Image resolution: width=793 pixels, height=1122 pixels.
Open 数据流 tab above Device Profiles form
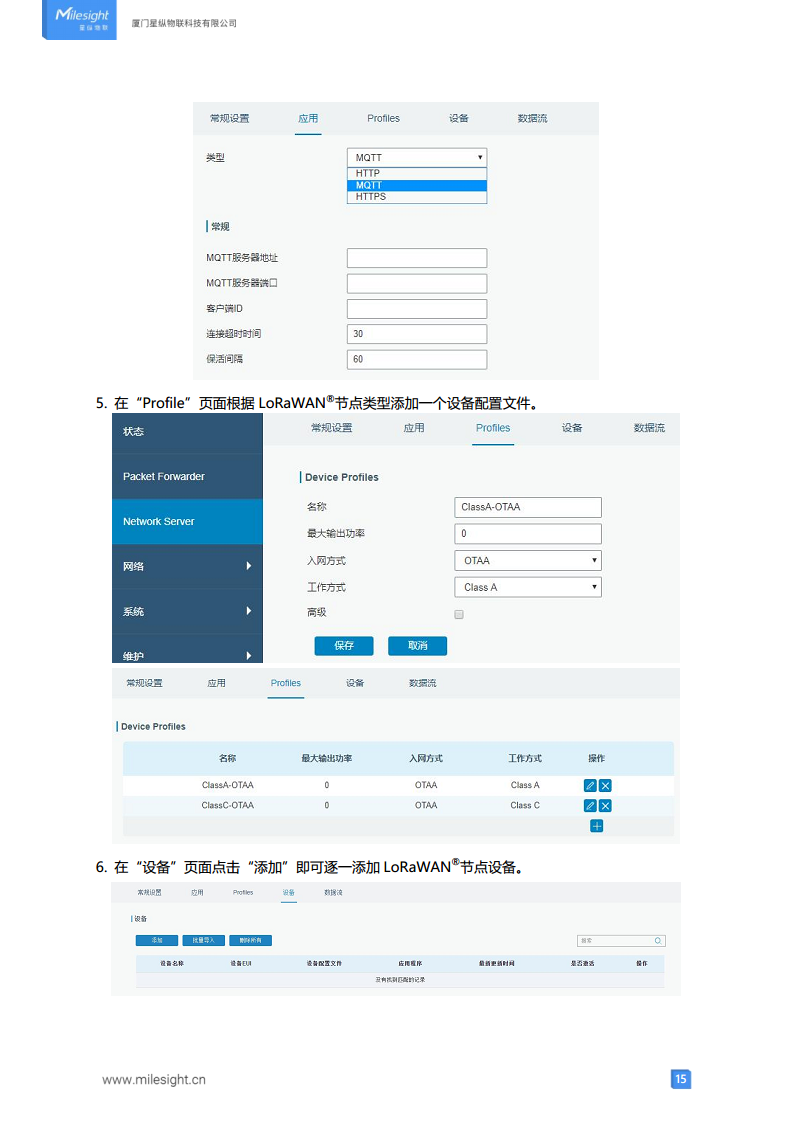tap(649, 428)
